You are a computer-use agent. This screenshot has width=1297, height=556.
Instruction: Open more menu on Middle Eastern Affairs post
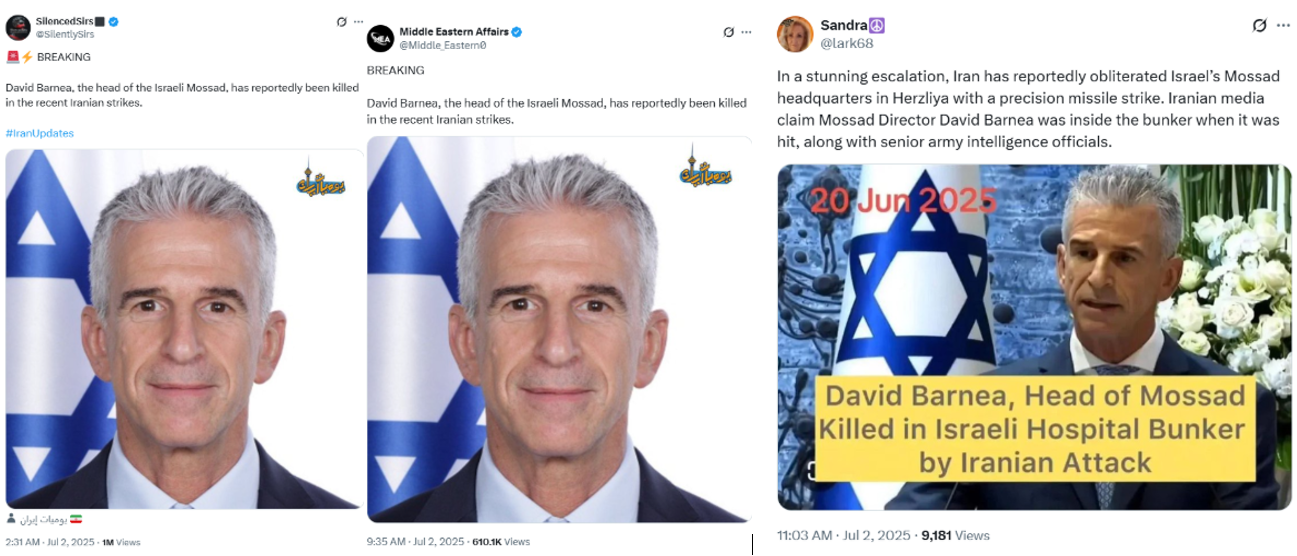click(746, 32)
